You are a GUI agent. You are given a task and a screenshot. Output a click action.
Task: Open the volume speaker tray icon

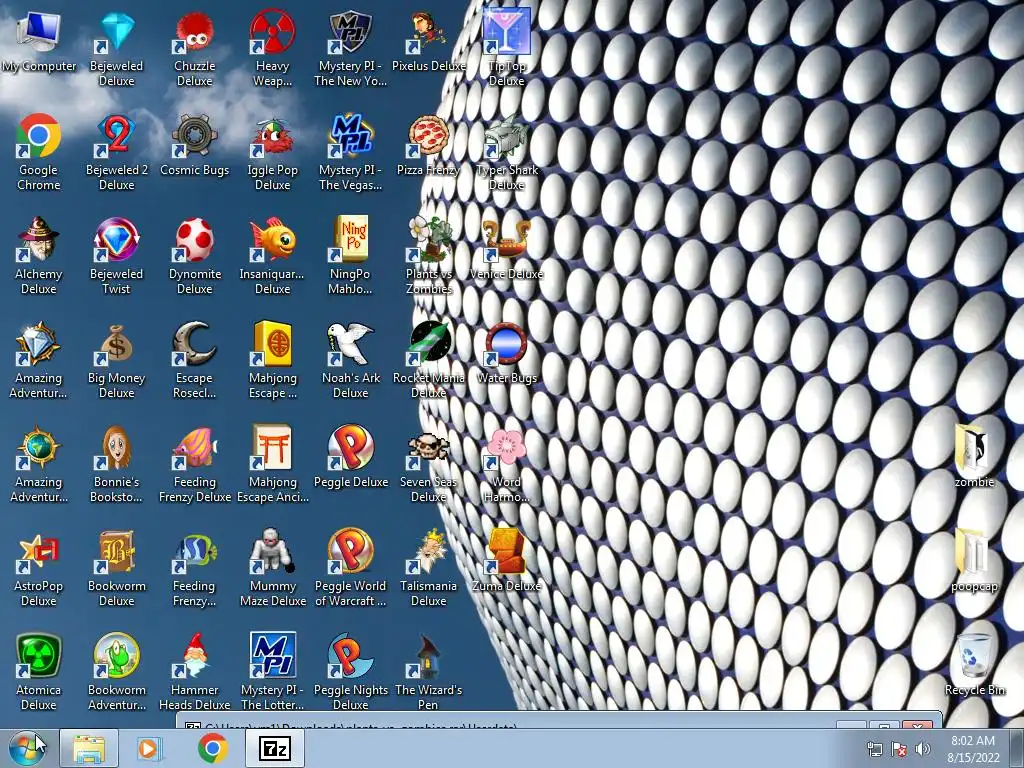pos(923,749)
